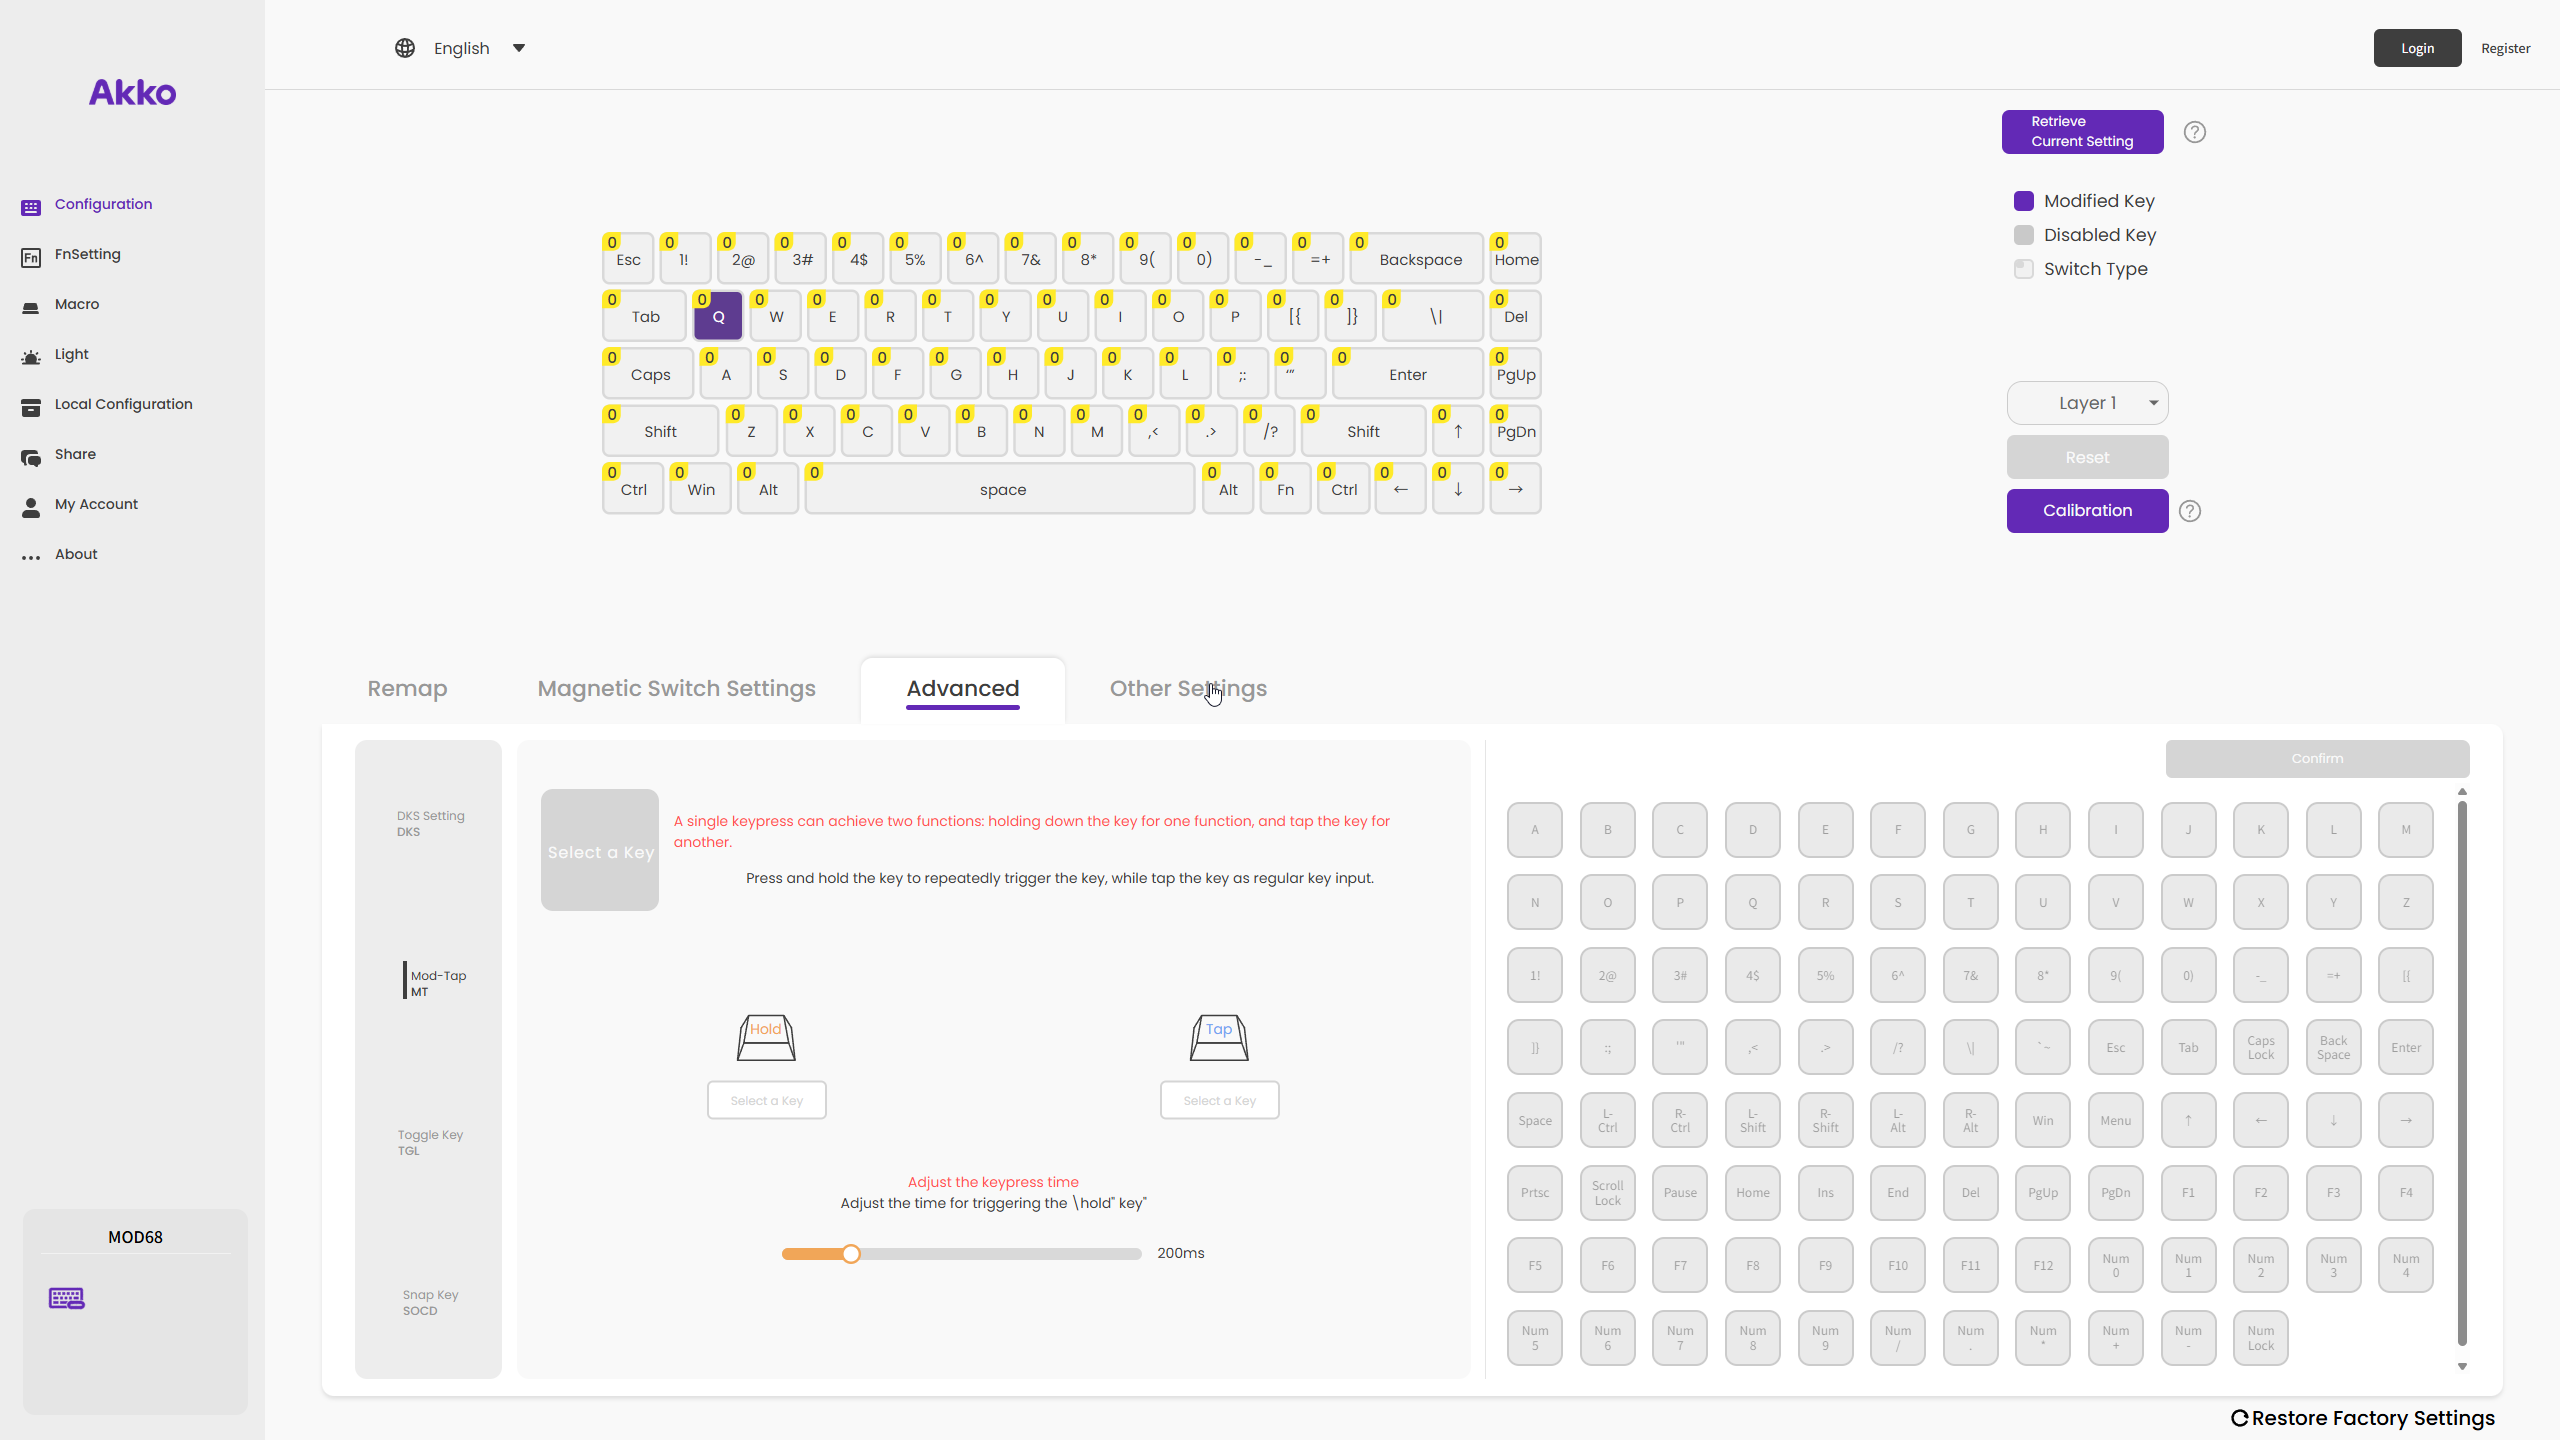The width and height of the screenshot is (2560, 1440).
Task: Click the Disabled Key legend box
Action: point(2023,235)
